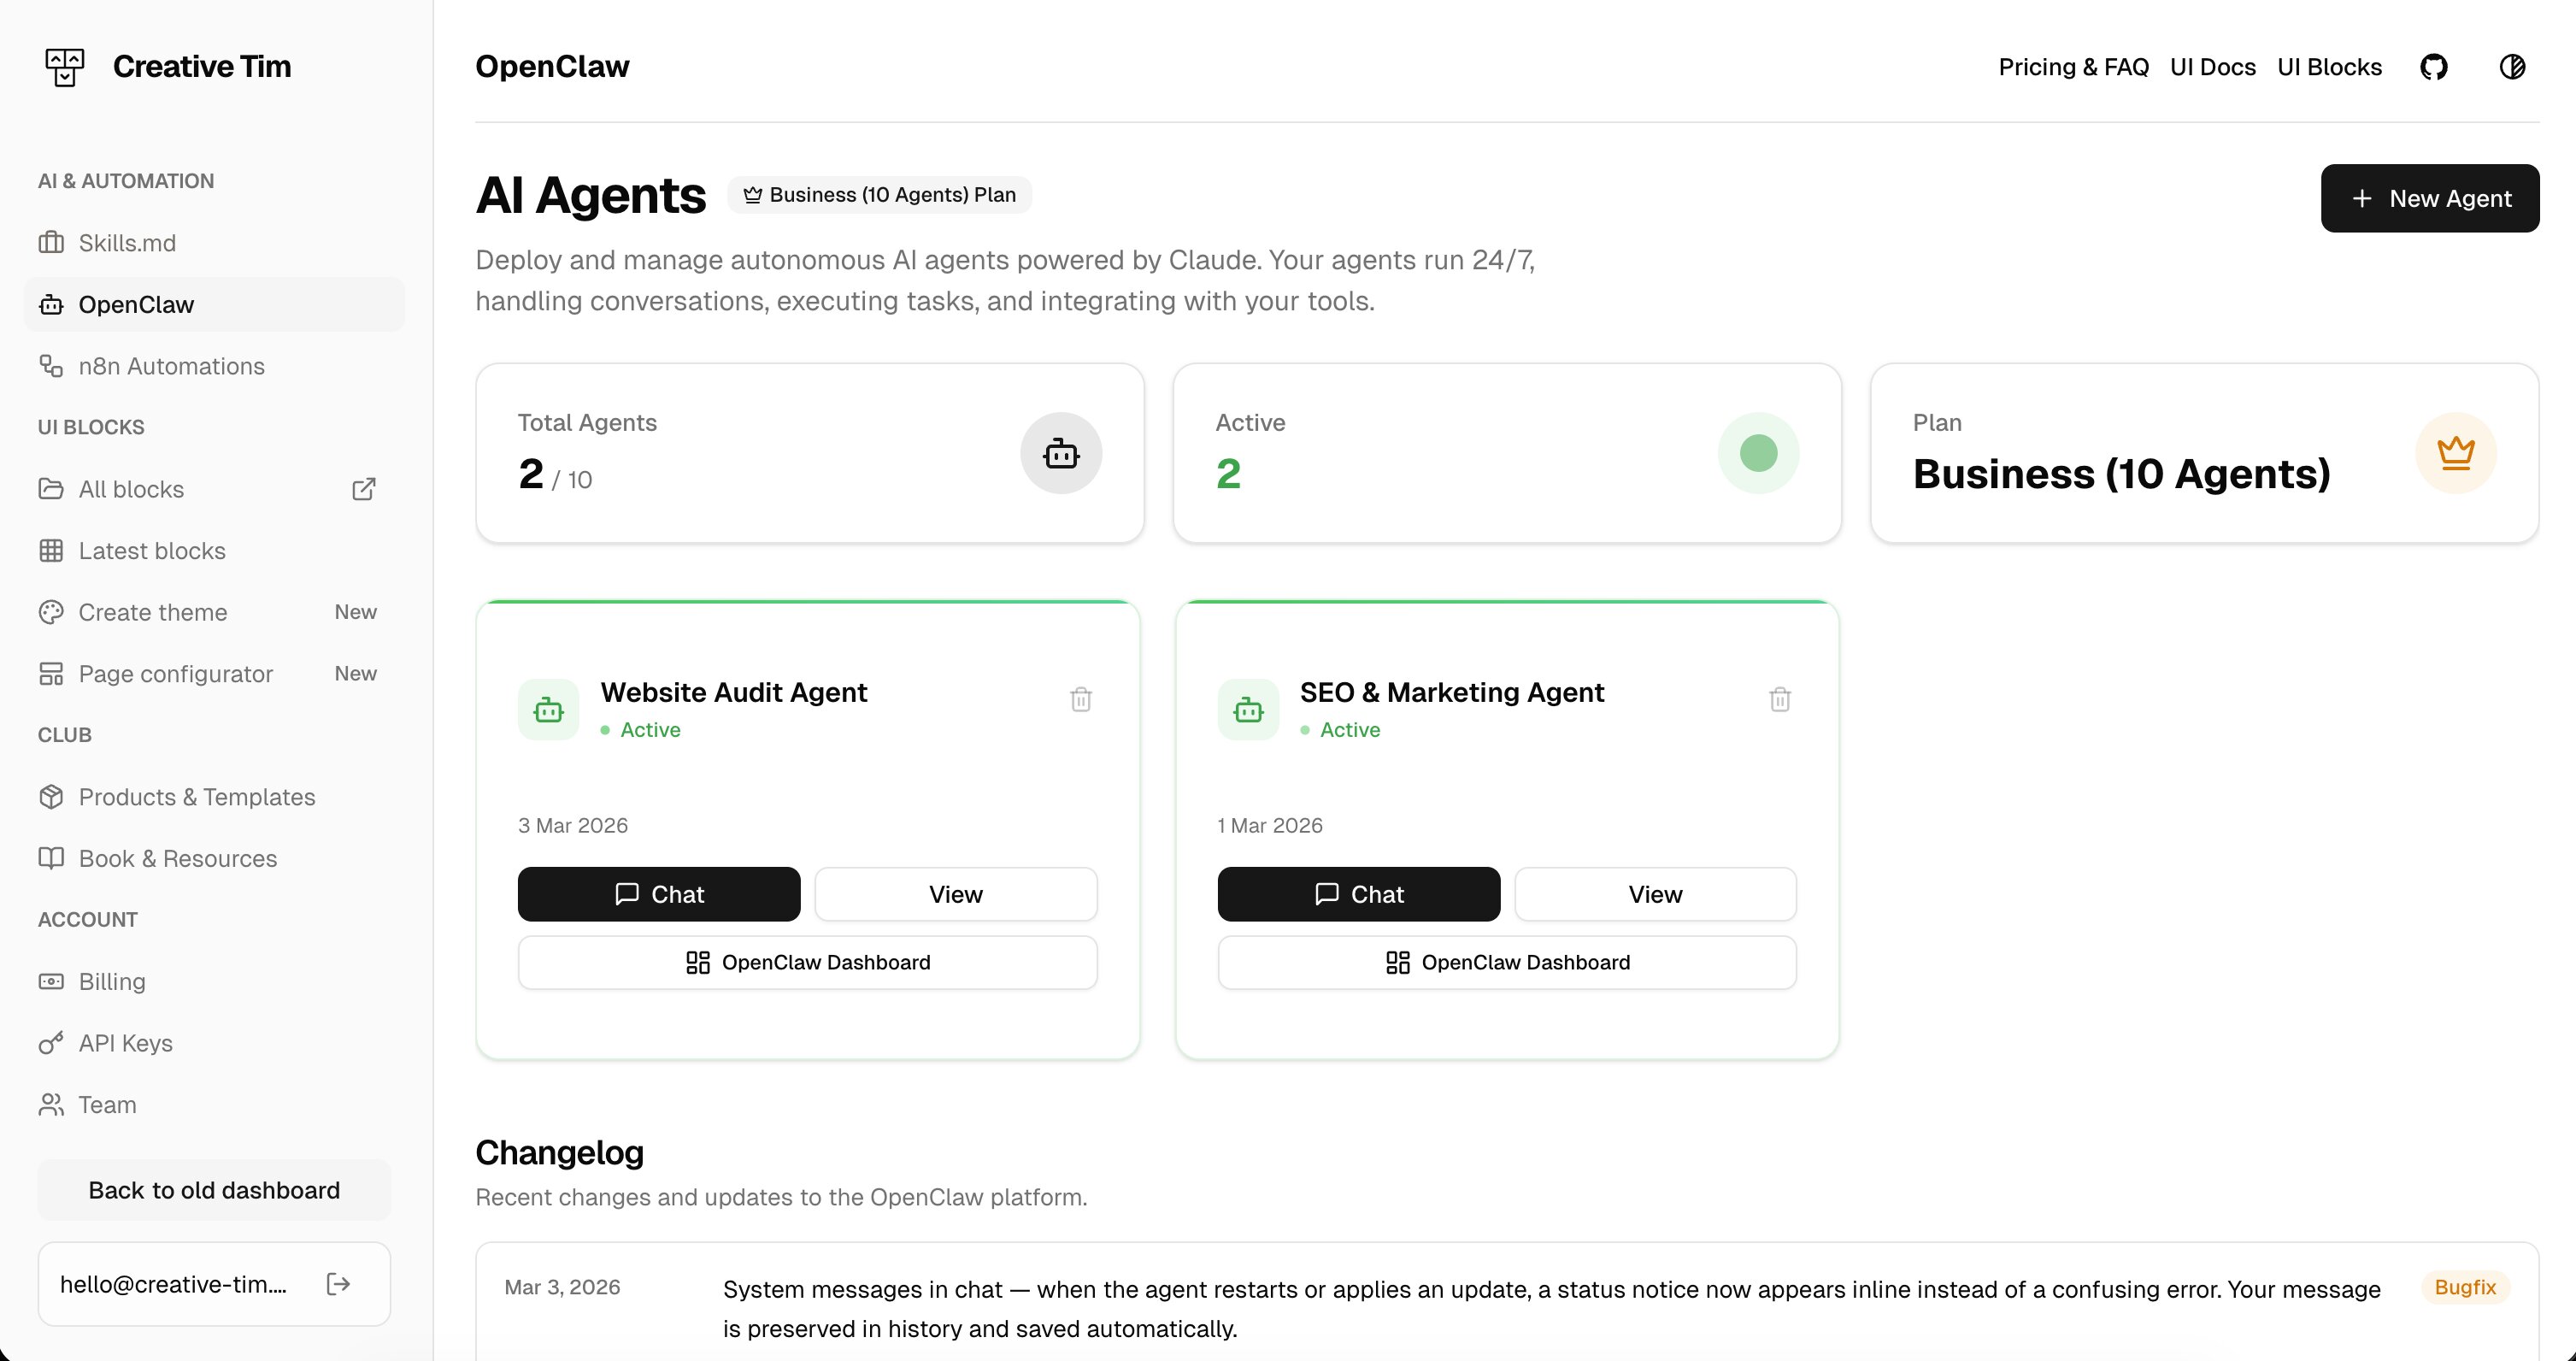Open the UI Blocks header link
The image size is (2576, 1361).
(2329, 67)
